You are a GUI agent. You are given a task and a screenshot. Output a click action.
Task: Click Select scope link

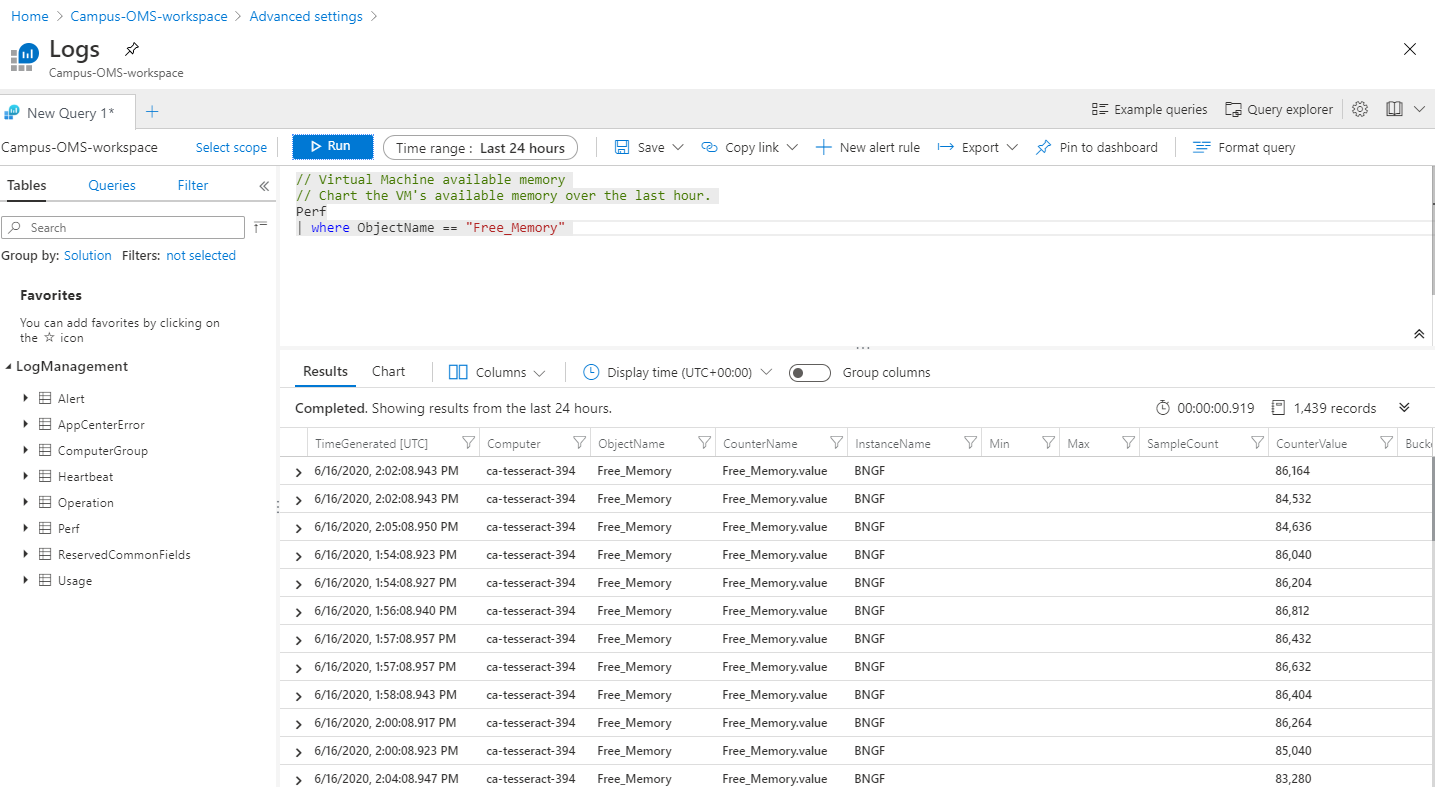click(231, 147)
